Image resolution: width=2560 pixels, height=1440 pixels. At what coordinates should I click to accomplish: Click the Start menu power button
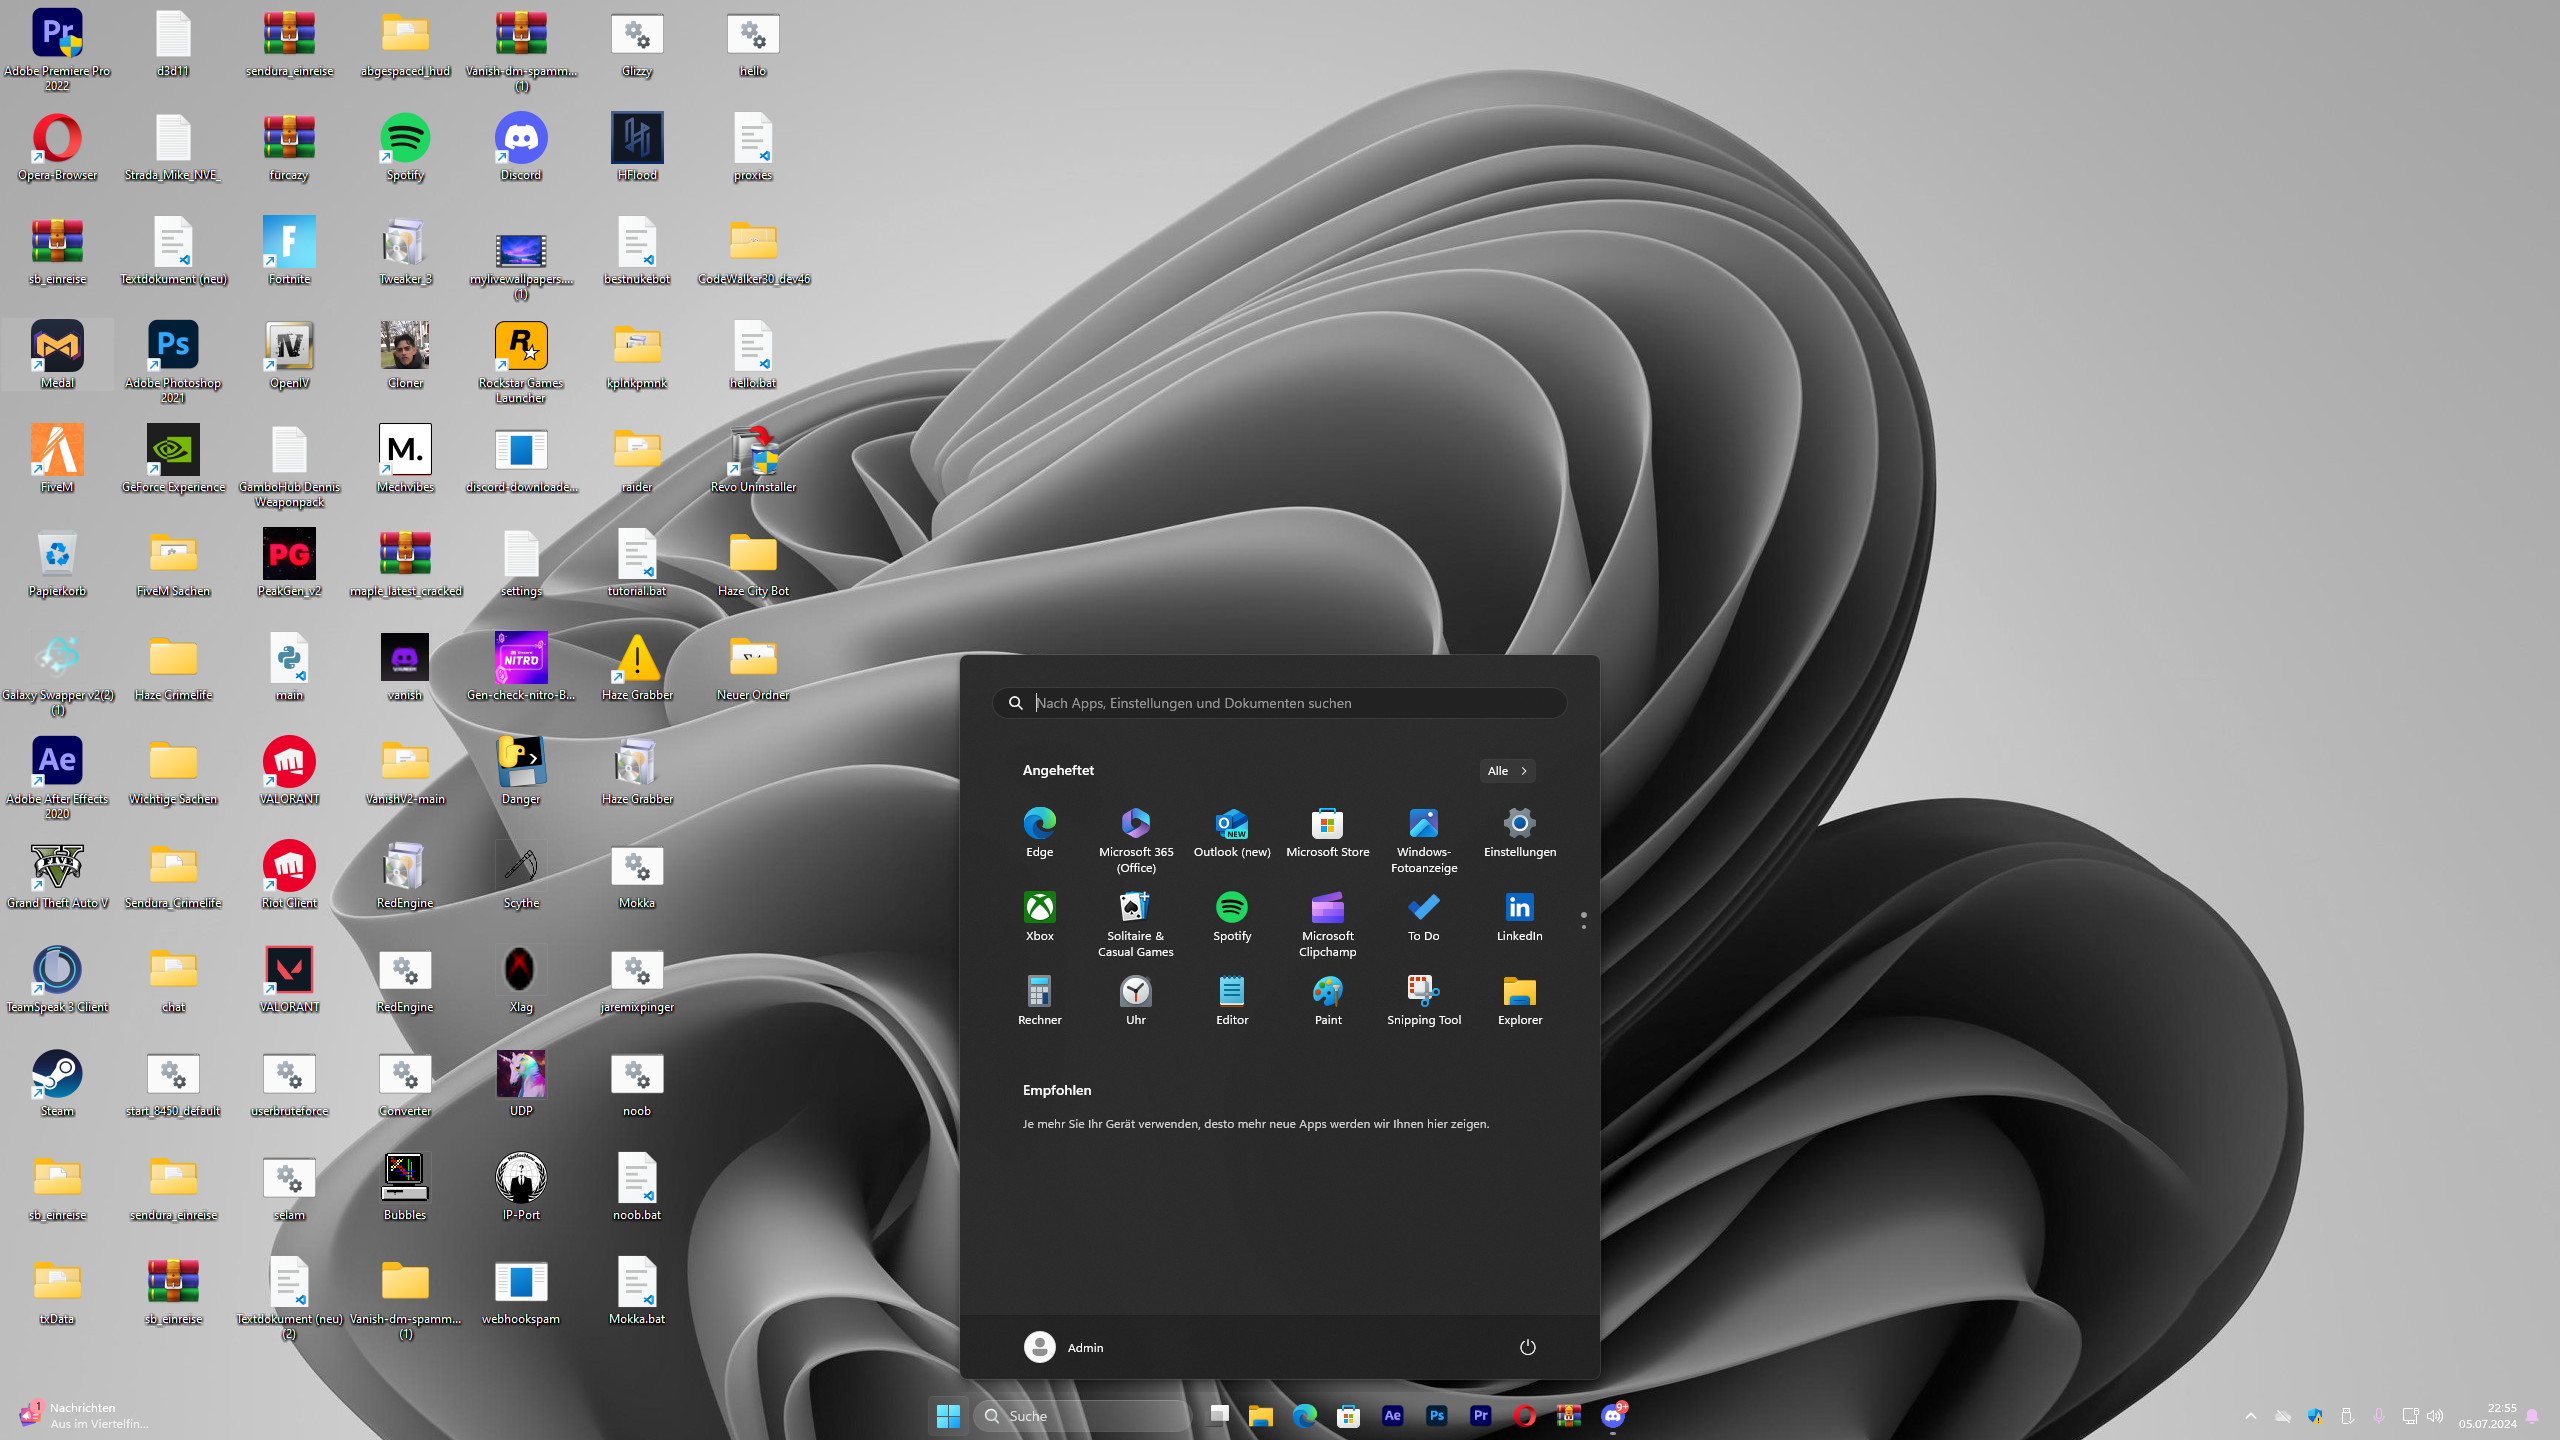point(1527,1347)
